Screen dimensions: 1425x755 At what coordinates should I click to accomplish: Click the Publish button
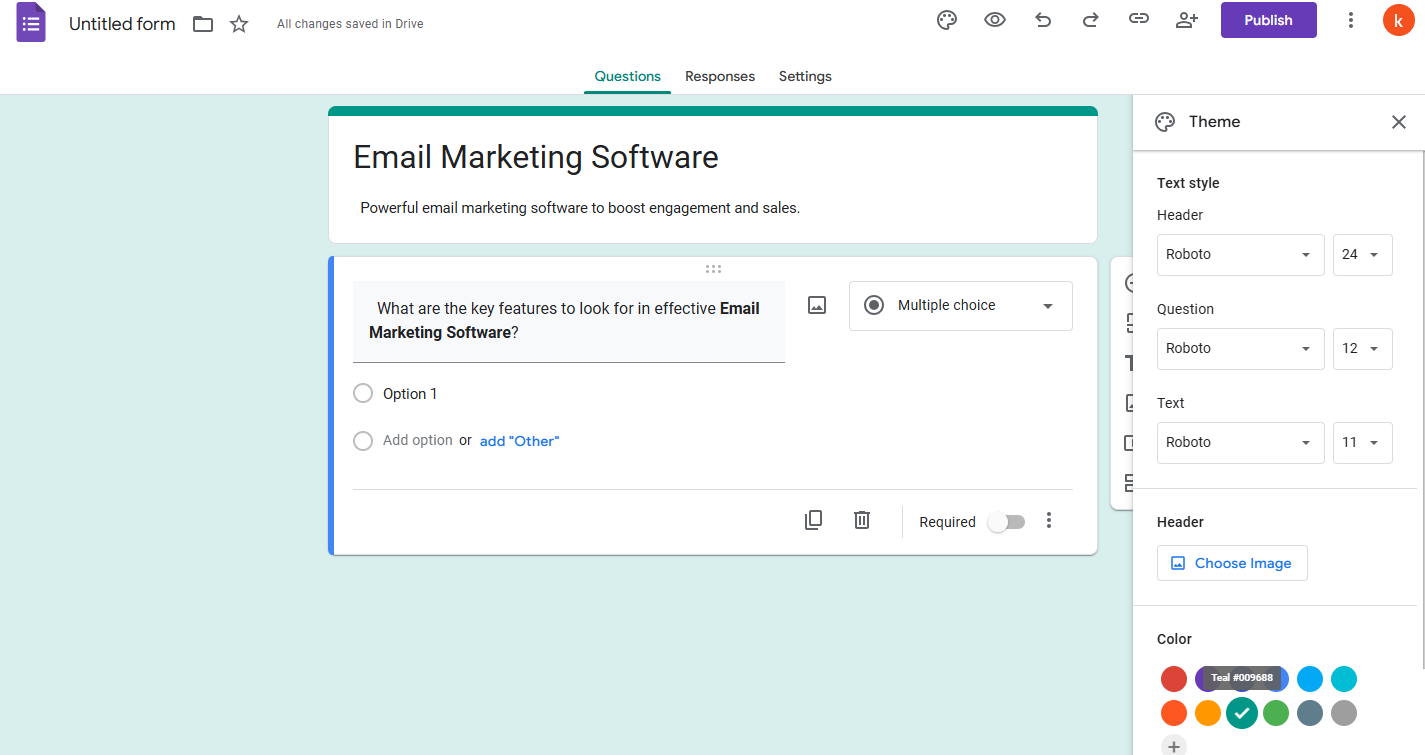1268,20
